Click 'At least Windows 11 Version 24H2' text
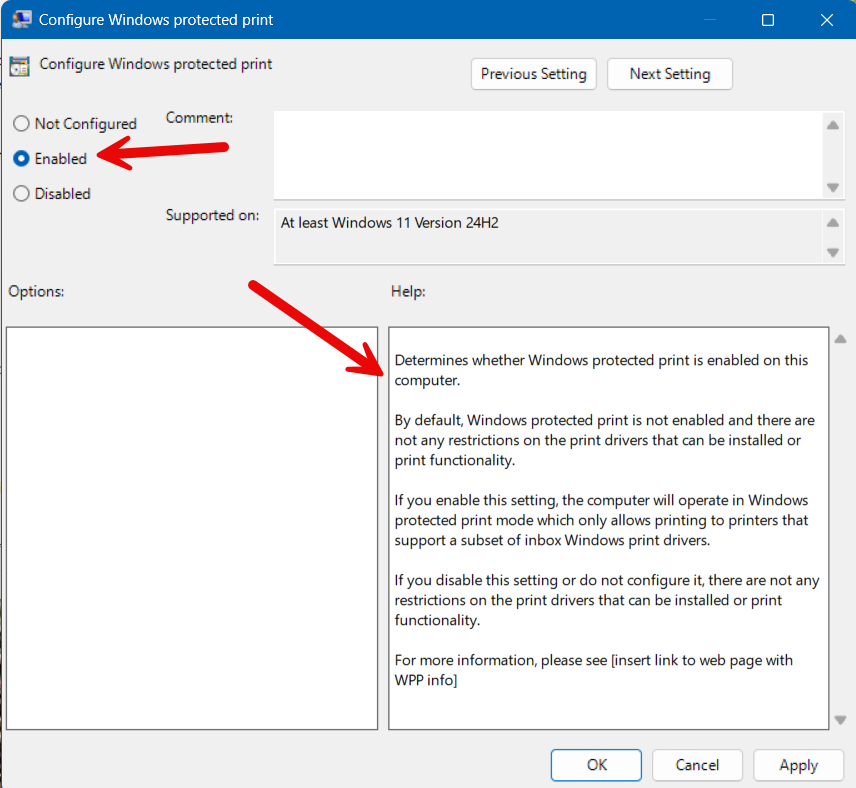This screenshot has width=856, height=788. pyautogui.click(x=389, y=223)
